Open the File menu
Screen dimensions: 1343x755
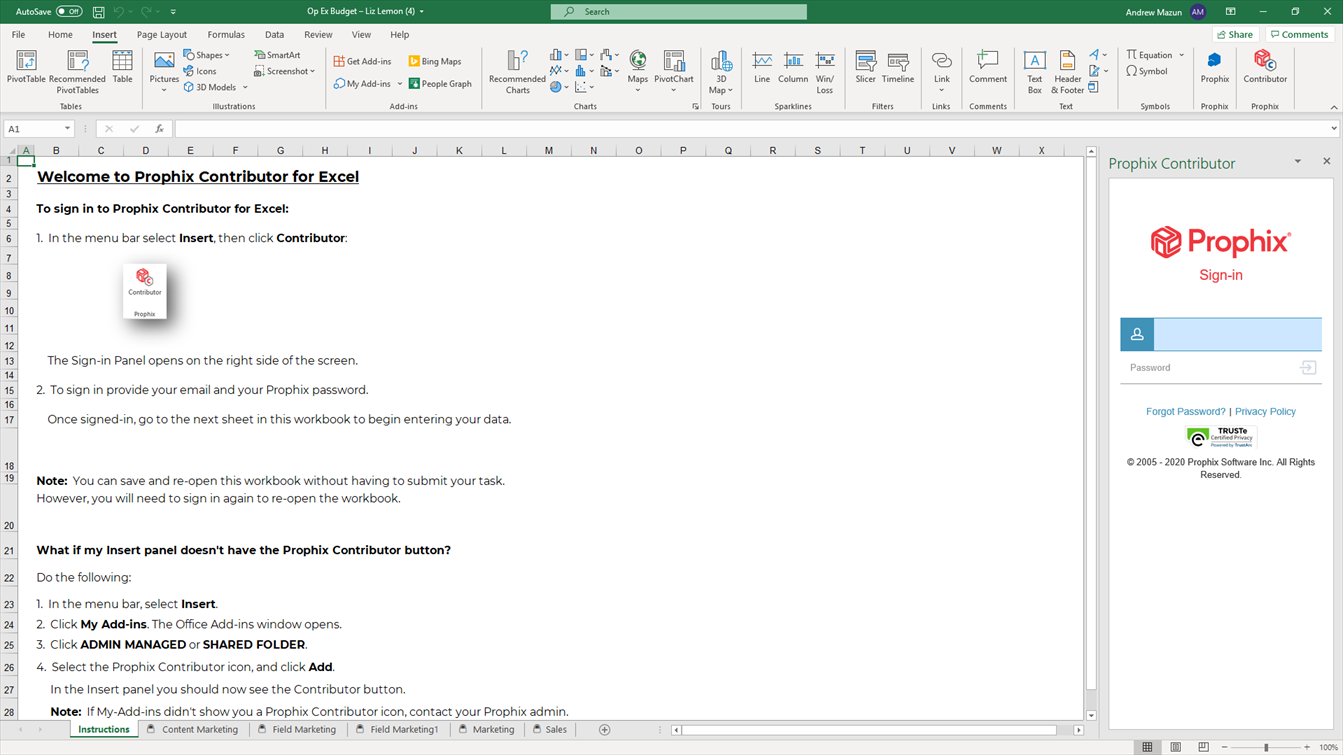tap(18, 34)
